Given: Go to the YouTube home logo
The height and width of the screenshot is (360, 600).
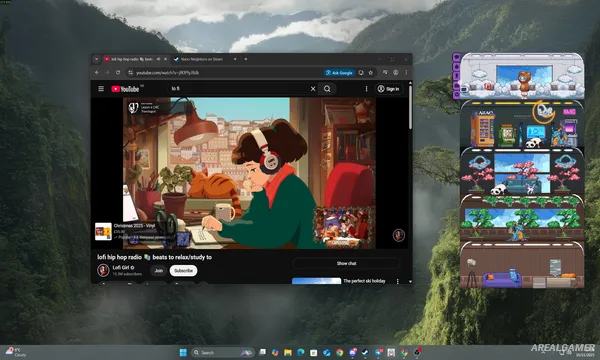Looking at the screenshot, I should pyautogui.click(x=125, y=89).
